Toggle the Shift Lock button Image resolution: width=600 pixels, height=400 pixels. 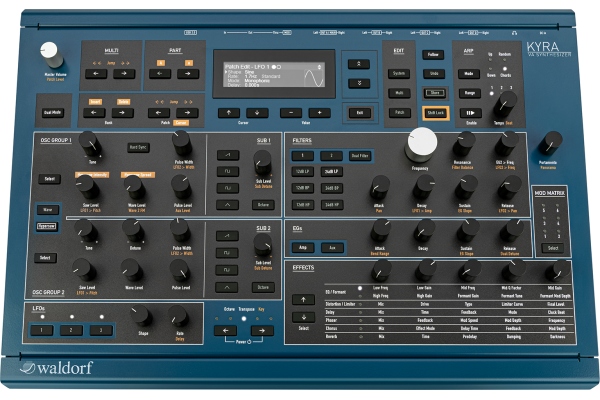(x=436, y=113)
